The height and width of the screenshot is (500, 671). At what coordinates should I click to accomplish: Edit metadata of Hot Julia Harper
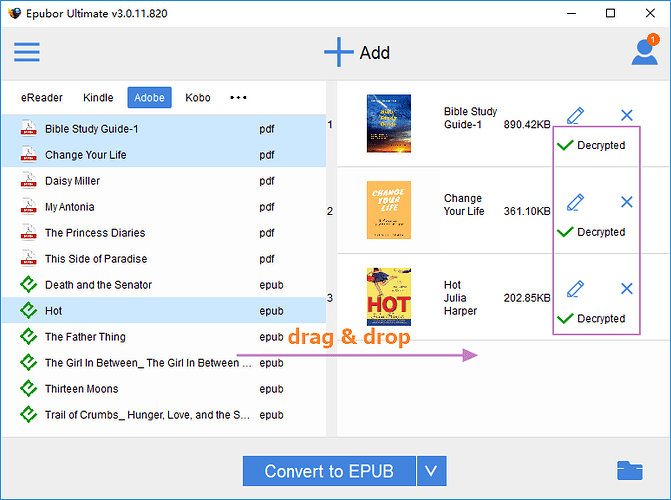click(575, 289)
